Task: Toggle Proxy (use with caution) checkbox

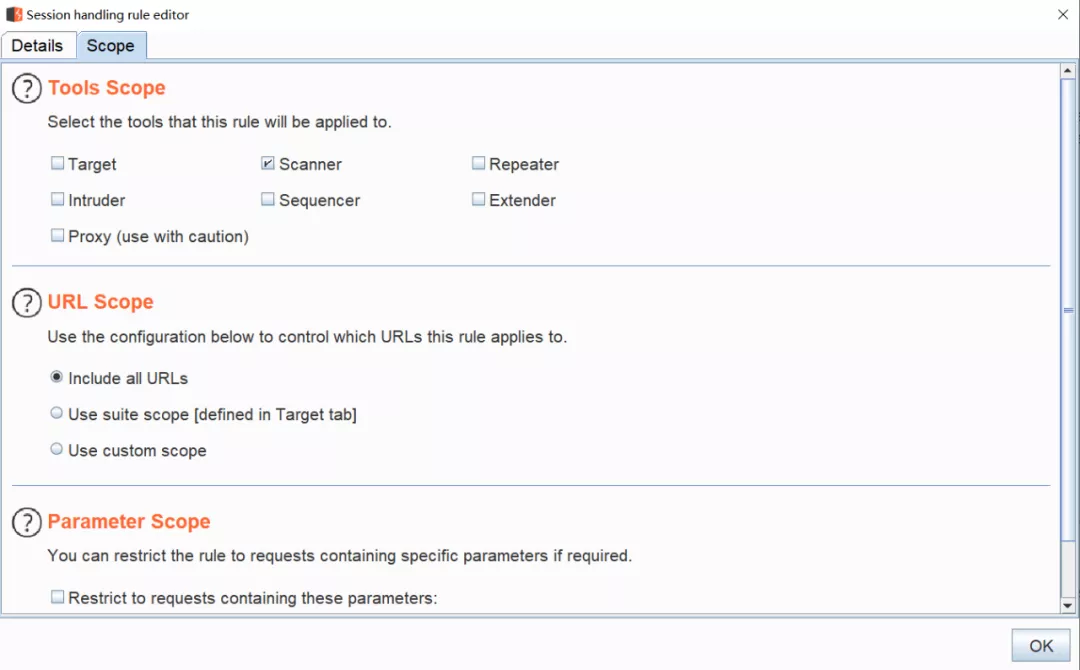Action: coord(57,235)
